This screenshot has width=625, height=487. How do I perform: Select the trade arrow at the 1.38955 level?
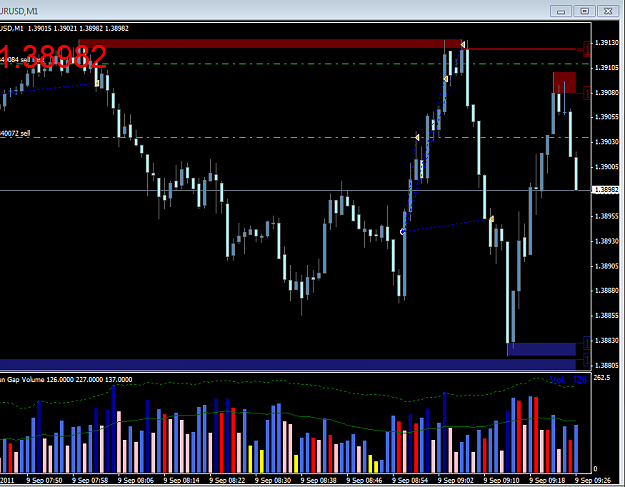click(x=491, y=219)
